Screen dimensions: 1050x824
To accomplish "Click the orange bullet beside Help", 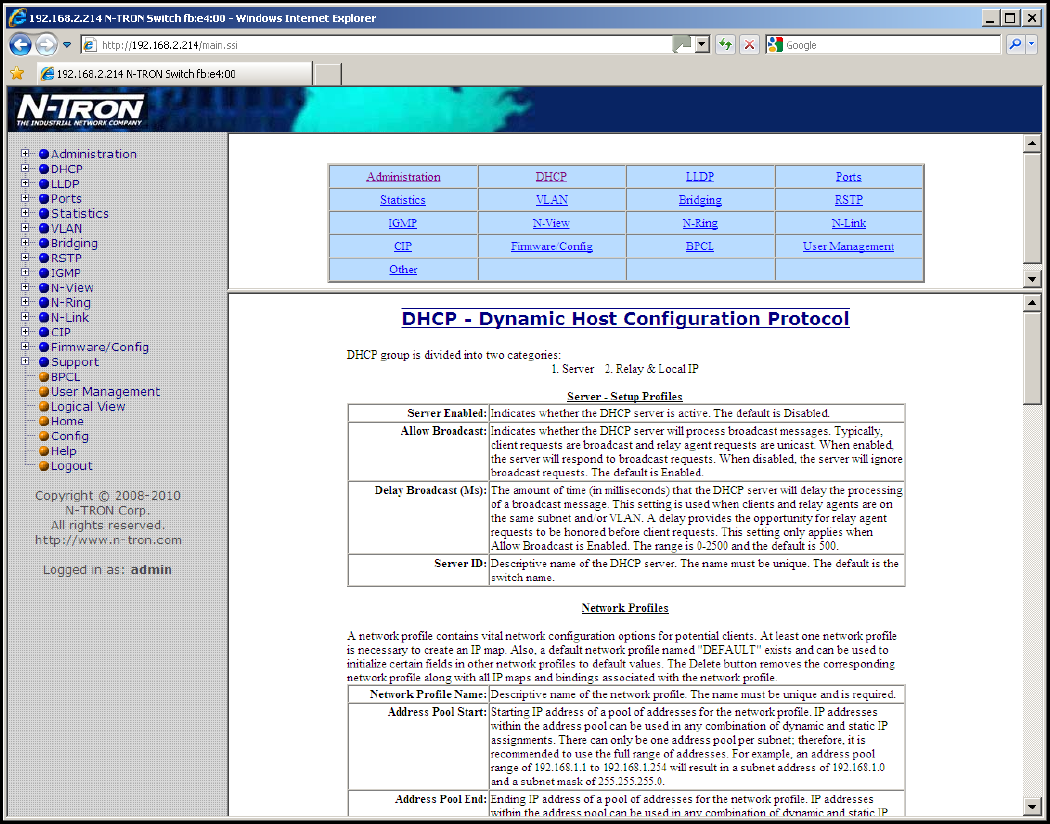I will point(44,451).
